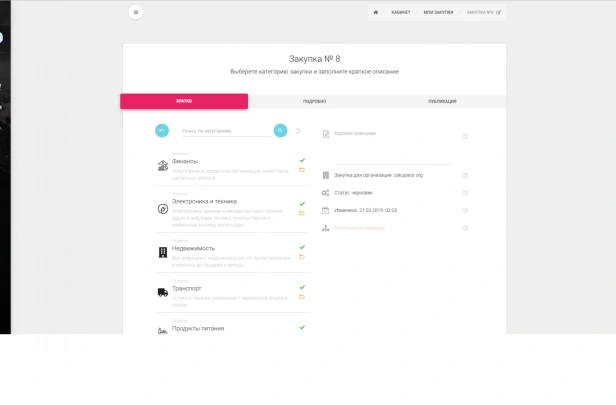The image size is (616, 405).
Task: Click the home icon in breadcrumbs
Action: (x=376, y=12)
